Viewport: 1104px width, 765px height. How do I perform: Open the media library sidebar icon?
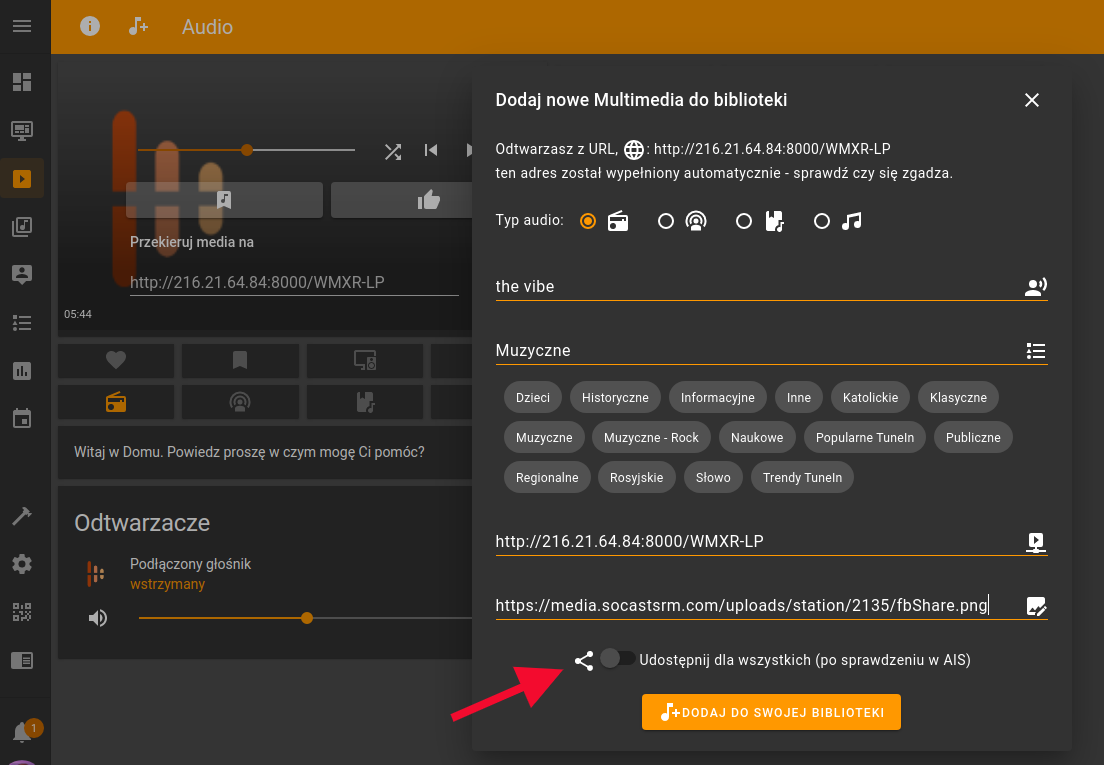(x=22, y=227)
